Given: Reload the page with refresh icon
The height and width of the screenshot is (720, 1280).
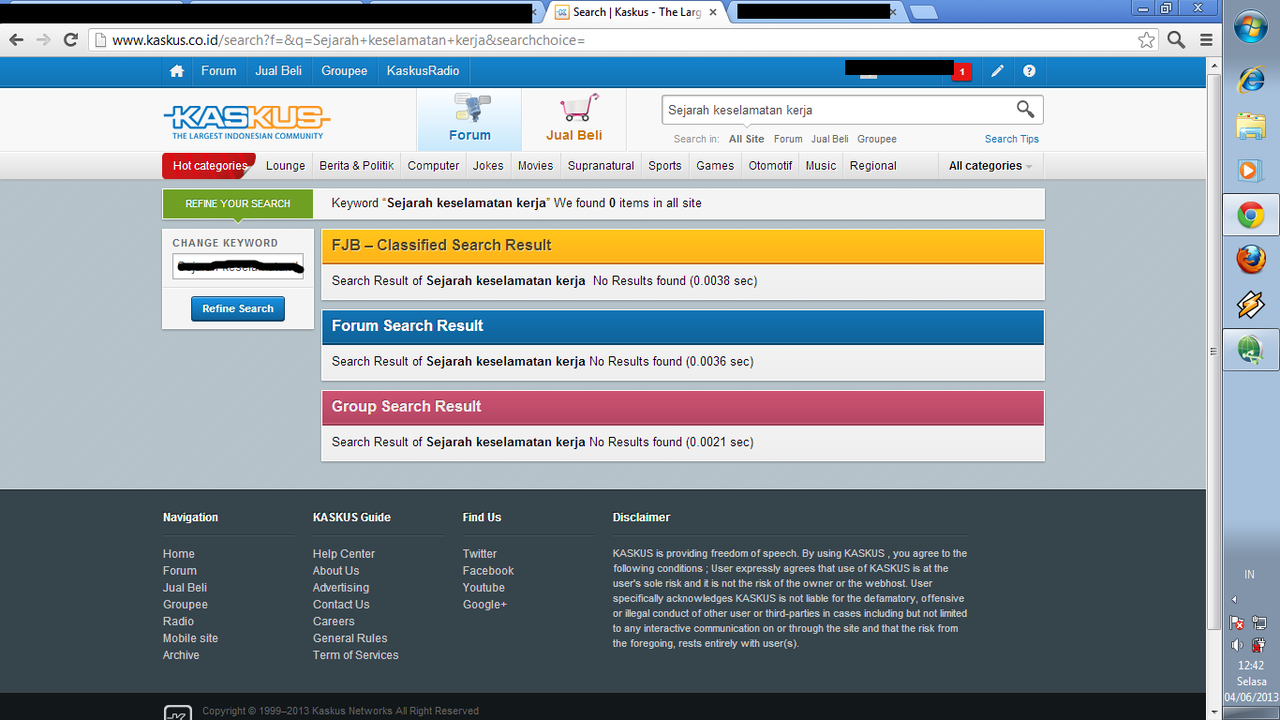Looking at the screenshot, I should point(70,40).
